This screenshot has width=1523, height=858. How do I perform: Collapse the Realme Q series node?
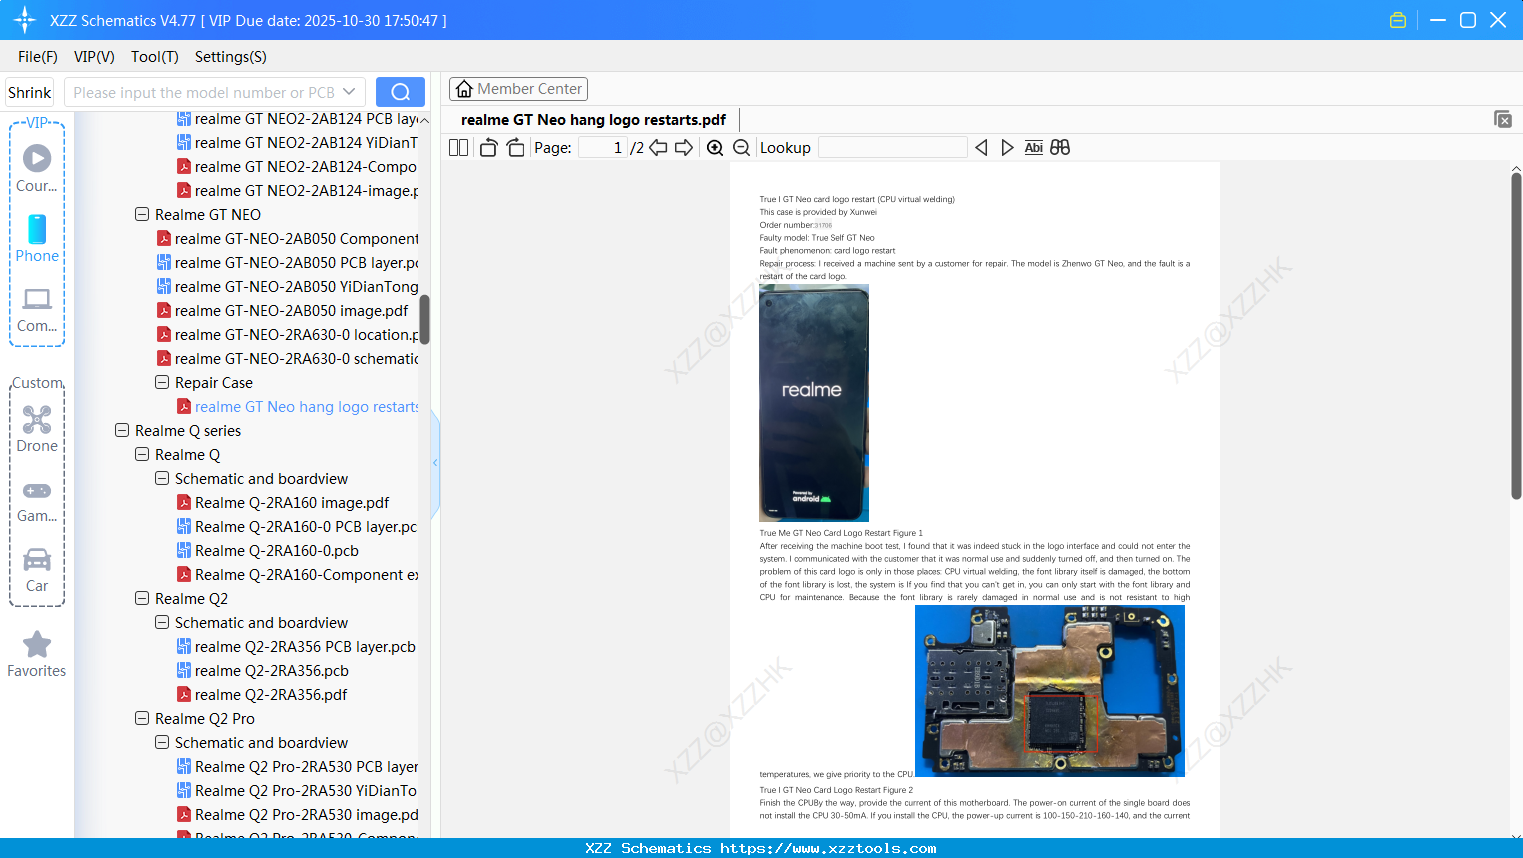coord(122,431)
